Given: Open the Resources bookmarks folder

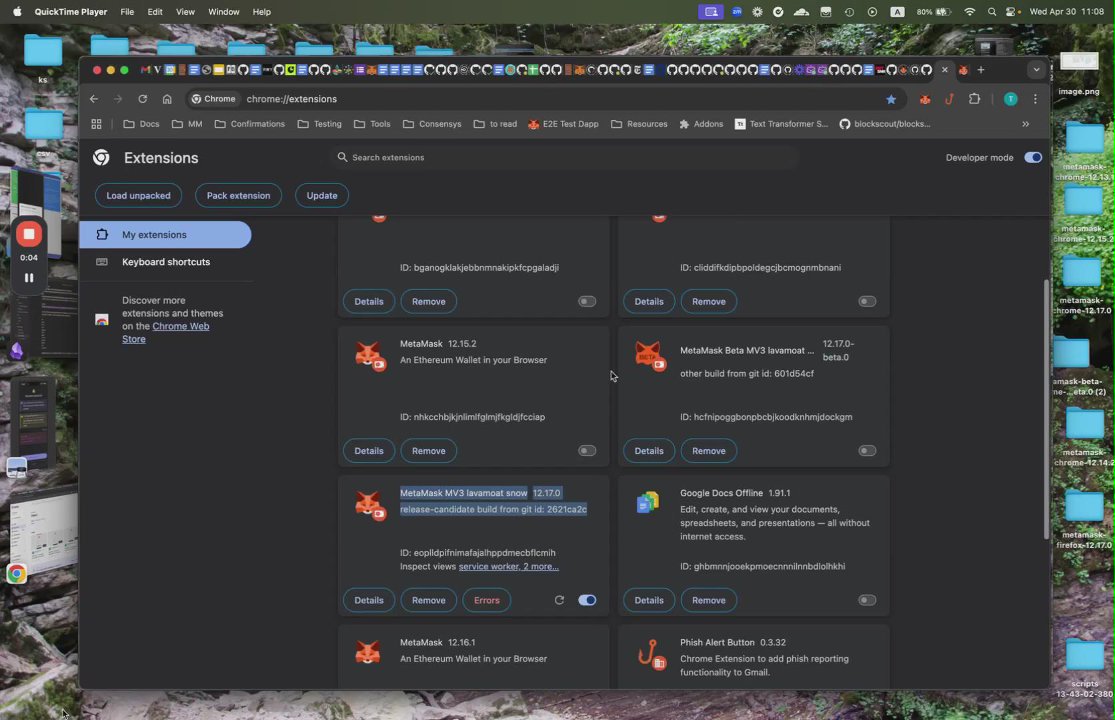Looking at the screenshot, I should point(639,124).
